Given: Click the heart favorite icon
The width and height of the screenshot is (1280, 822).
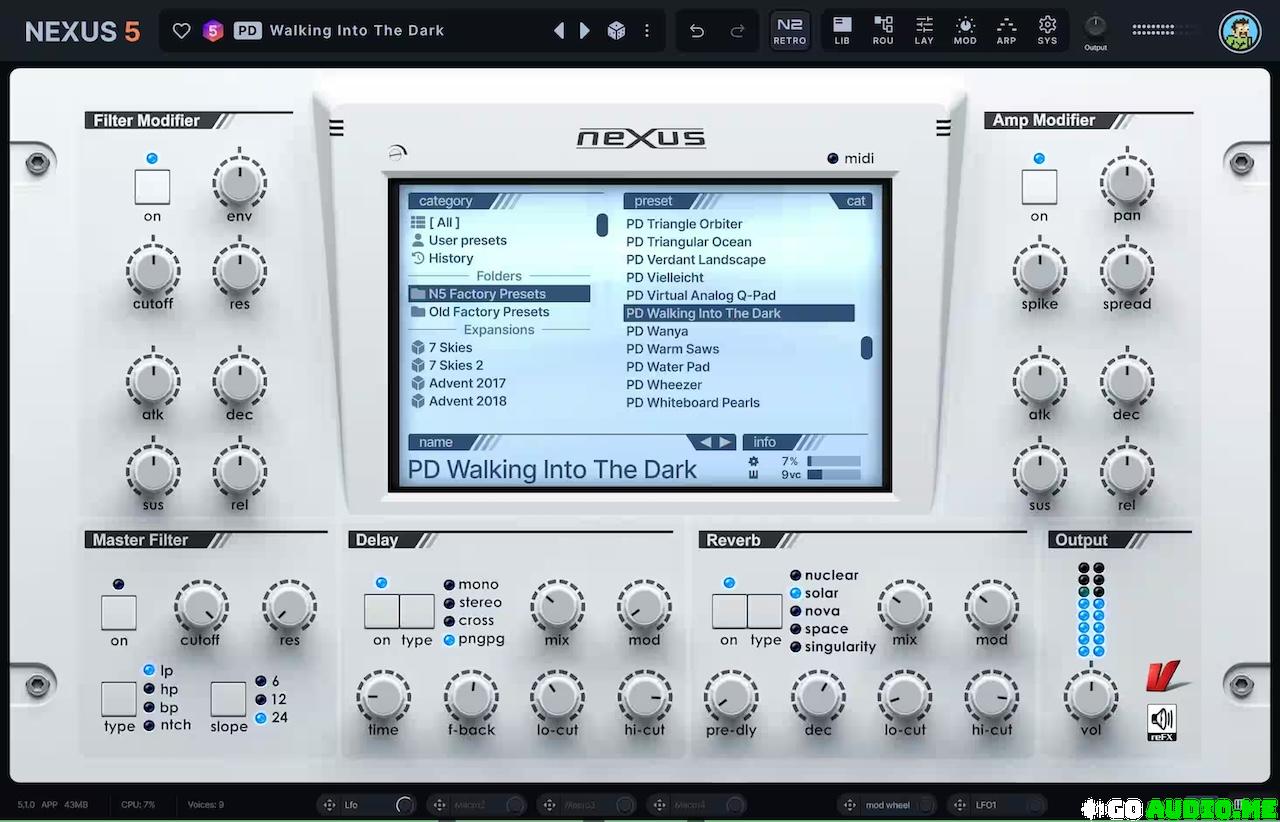Looking at the screenshot, I should (181, 31).
